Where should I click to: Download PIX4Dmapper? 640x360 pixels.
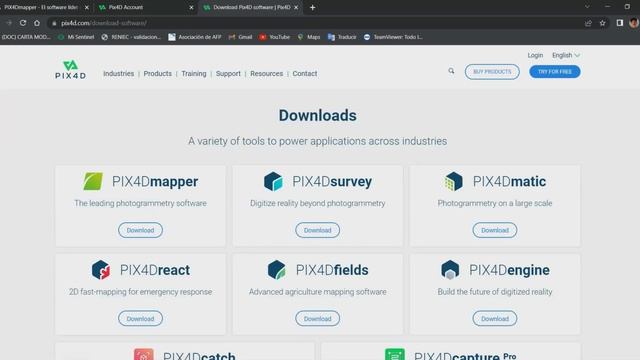pyautogui.click(x=140, y=230)
